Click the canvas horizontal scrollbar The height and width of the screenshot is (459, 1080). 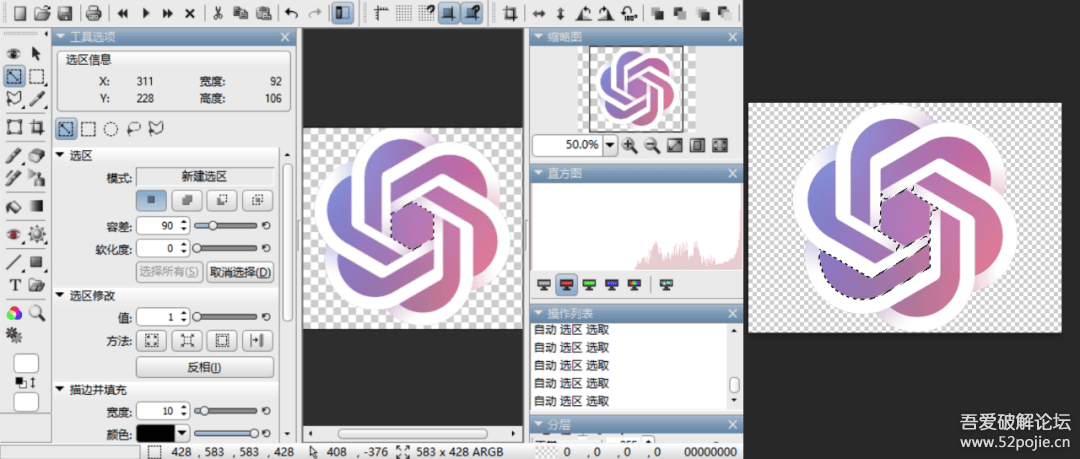pos(413,434)
